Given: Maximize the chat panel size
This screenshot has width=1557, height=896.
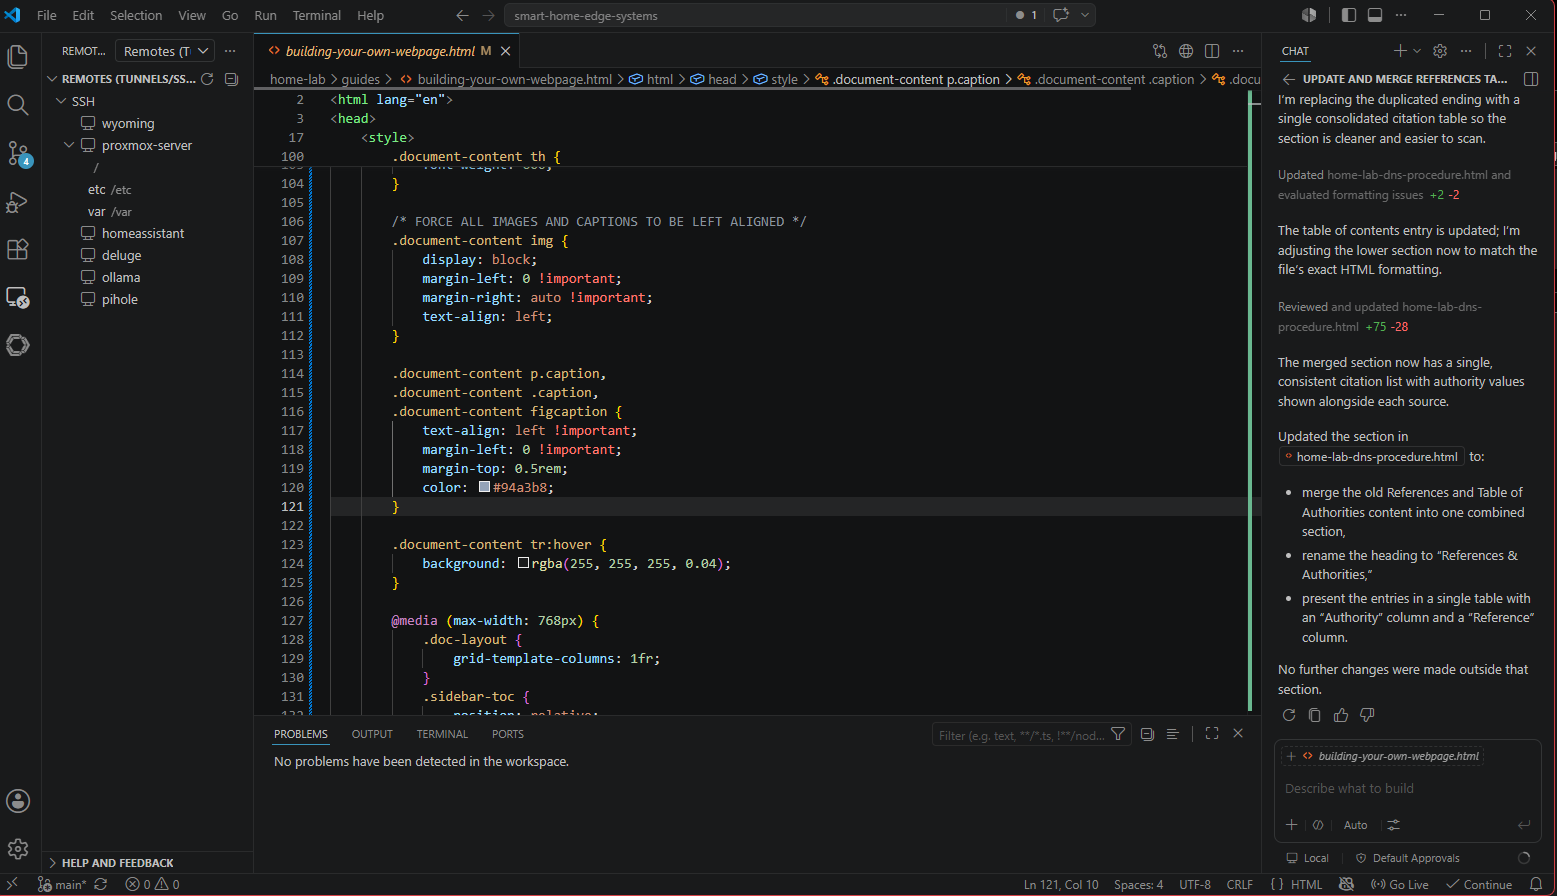Looking at the screenshot, I should pos(1505,51).
